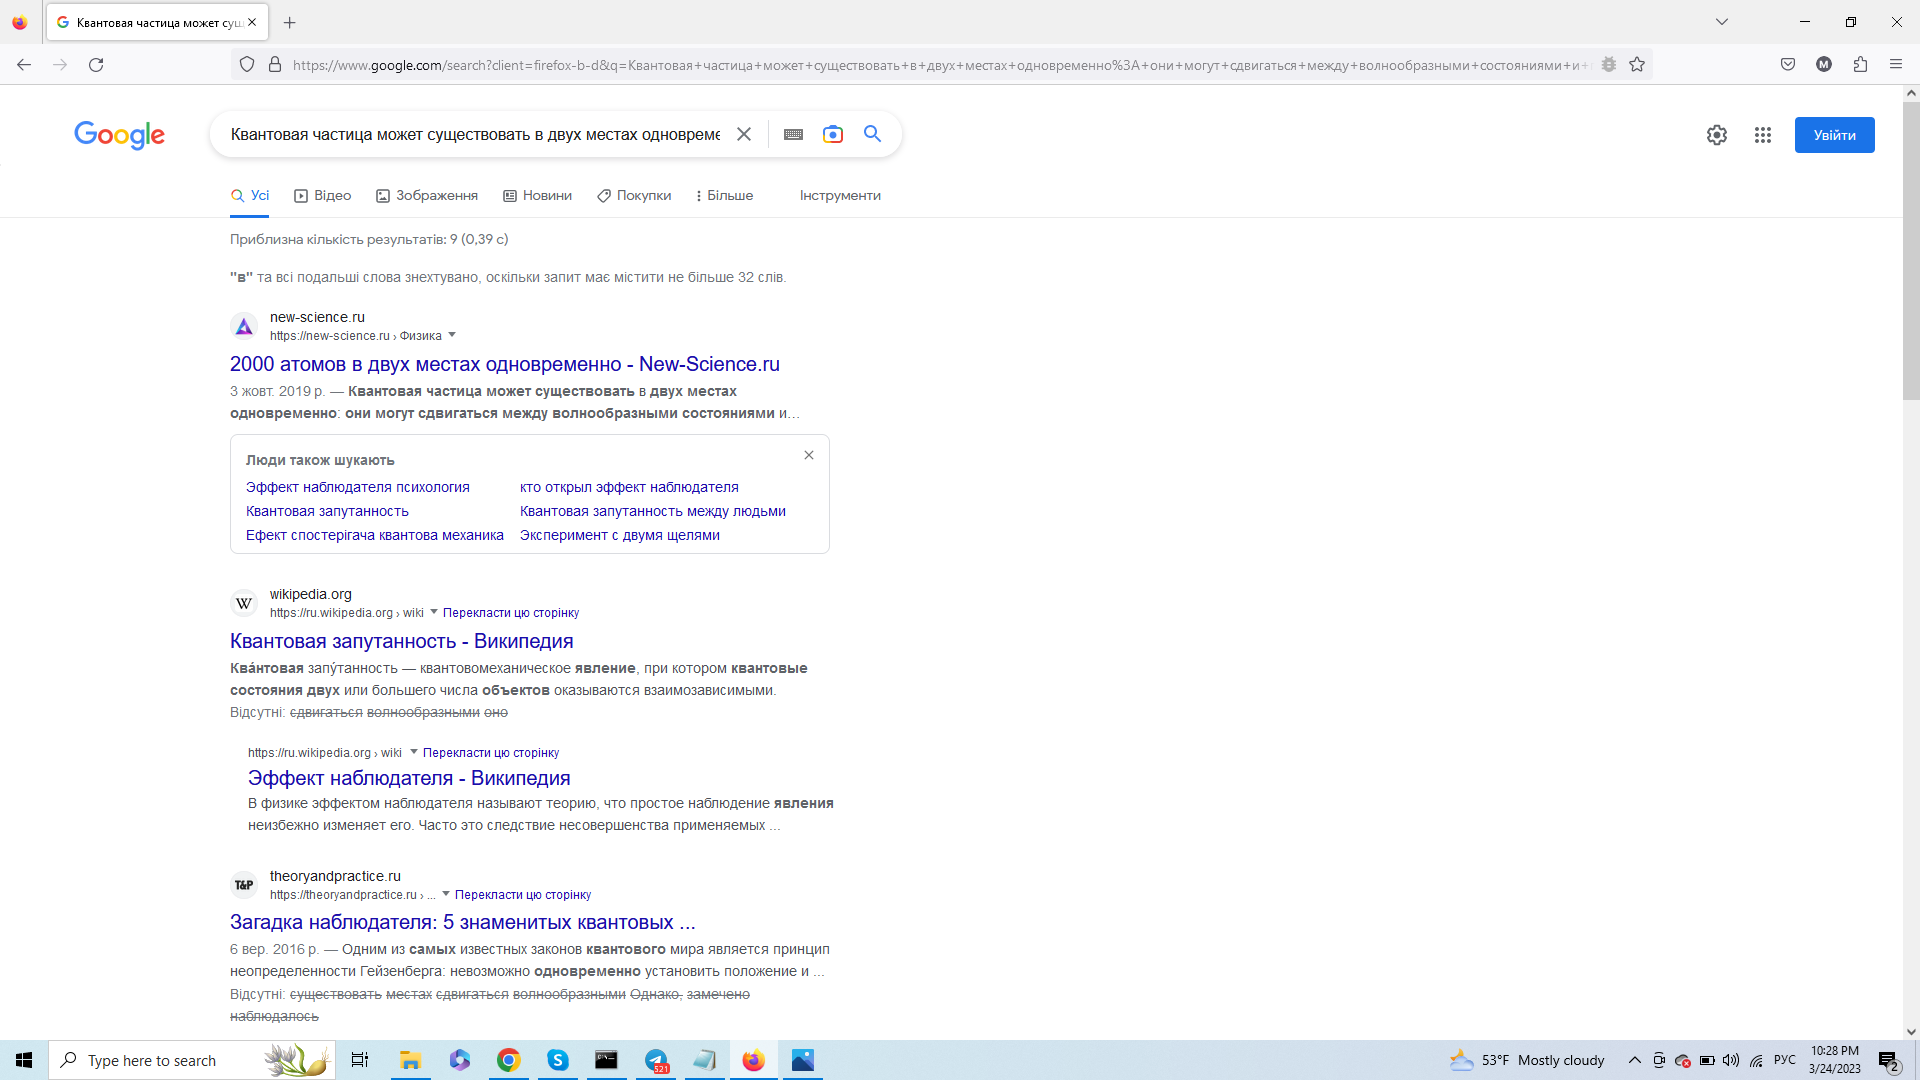This screenshot has width=1920, height=1080.
Task: Open the Firefox account M icon
Action: pyautogui.click(x=1824, y=65)
